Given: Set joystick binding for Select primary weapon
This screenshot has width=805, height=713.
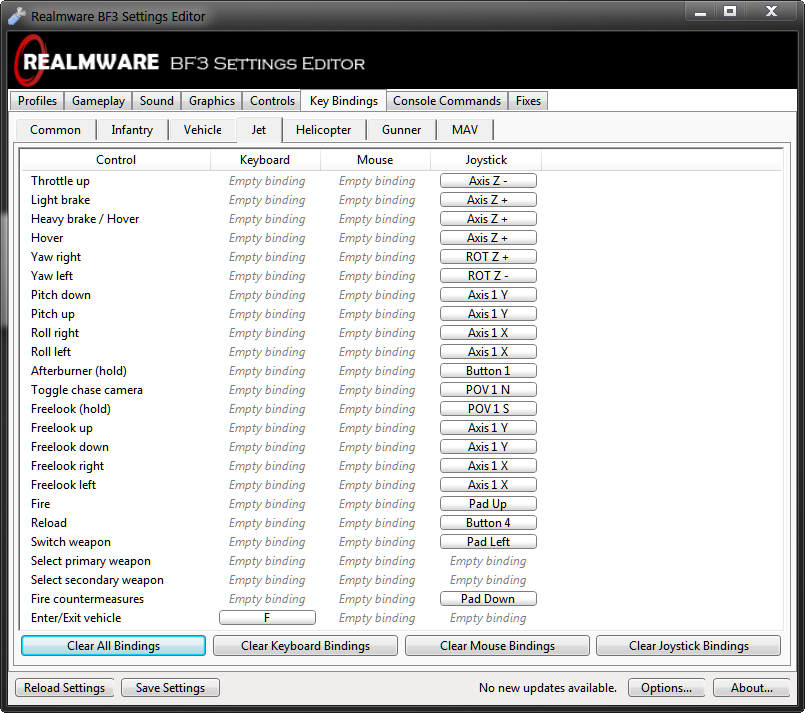Looking at the screenshot, I should pos(488,561).
